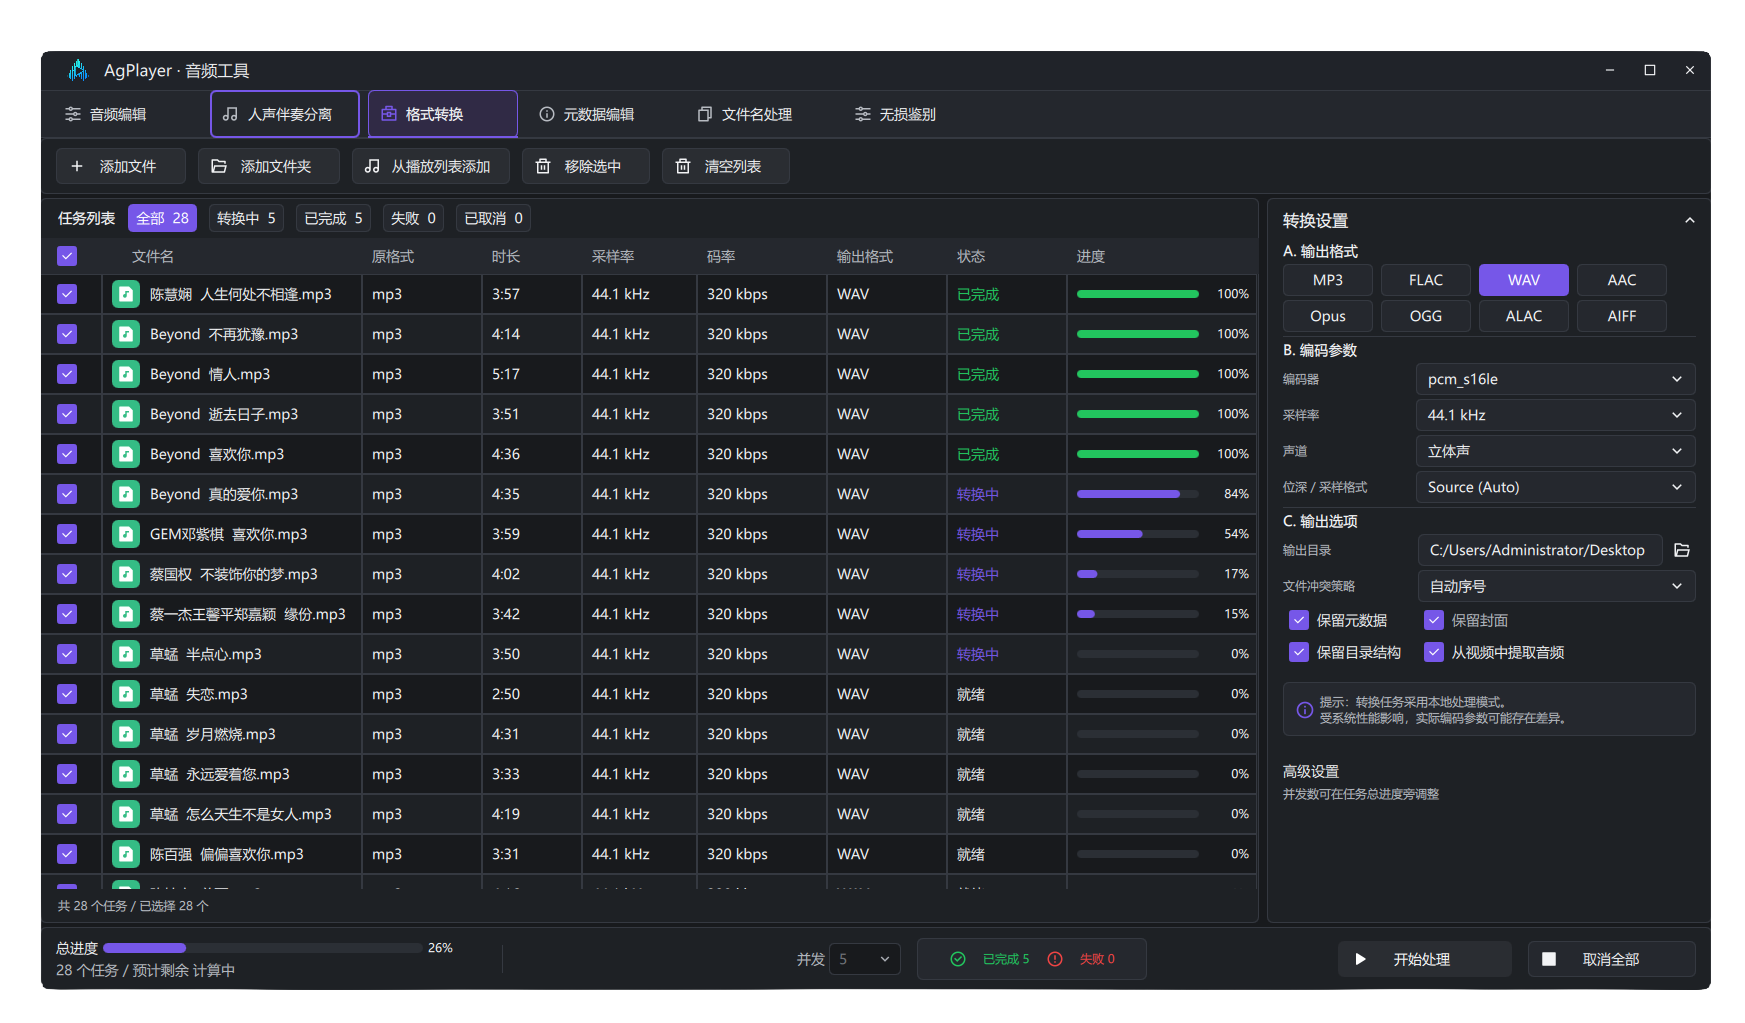
Task: Sort by the 时长 column header
Action: pyautogui.click(x=506, y=256)
